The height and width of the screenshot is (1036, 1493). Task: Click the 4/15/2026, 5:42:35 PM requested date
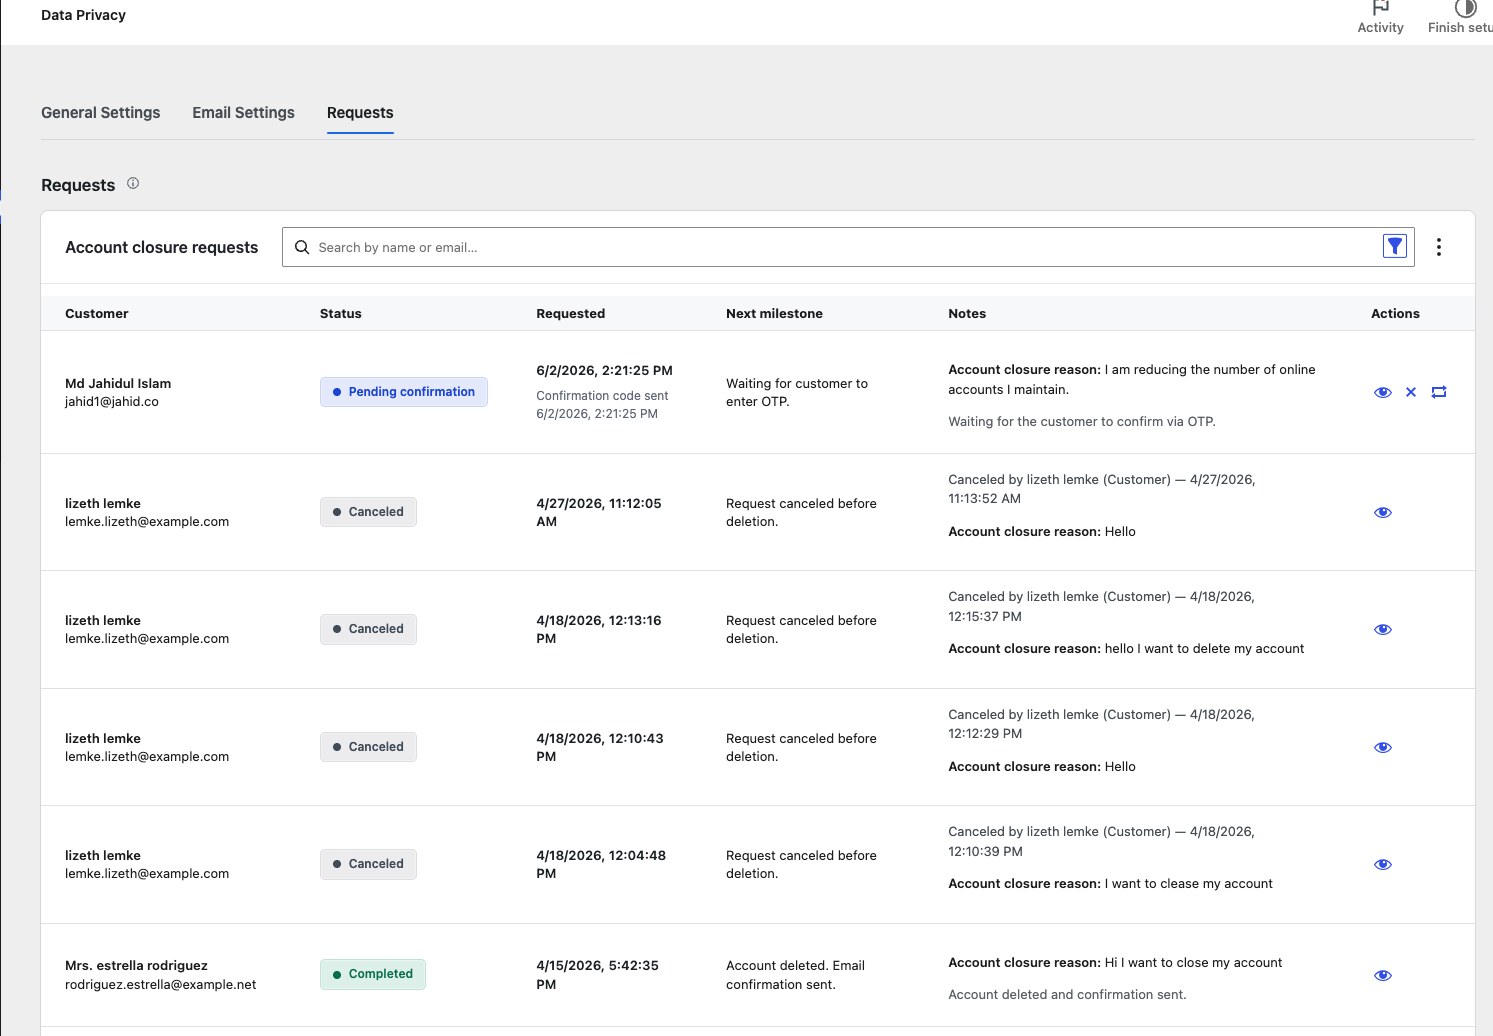point(598,975)
